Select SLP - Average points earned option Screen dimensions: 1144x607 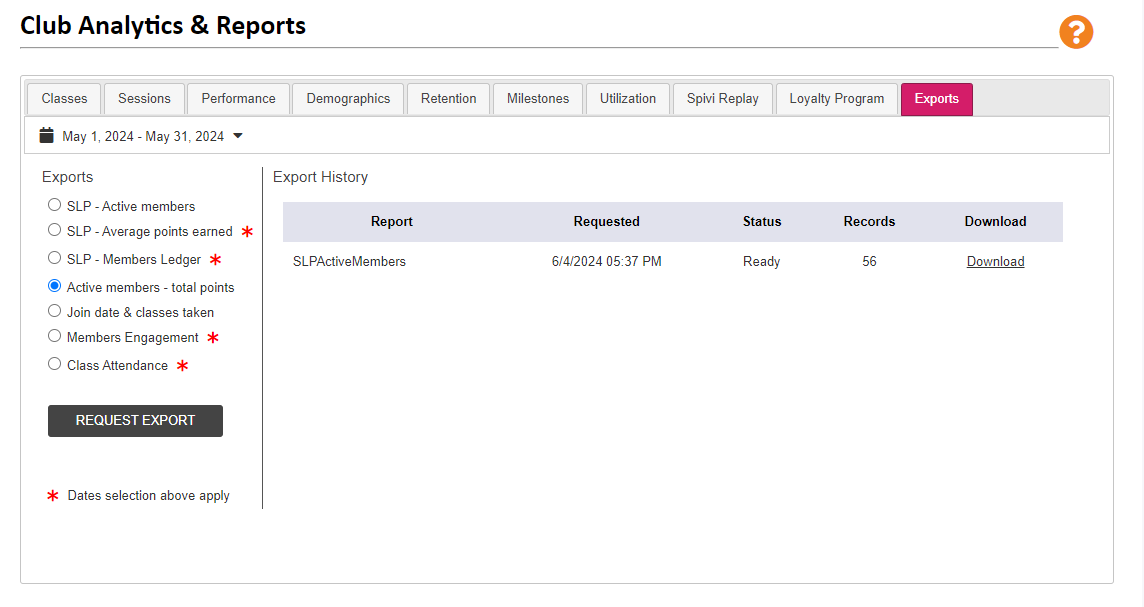pos(54,231)
